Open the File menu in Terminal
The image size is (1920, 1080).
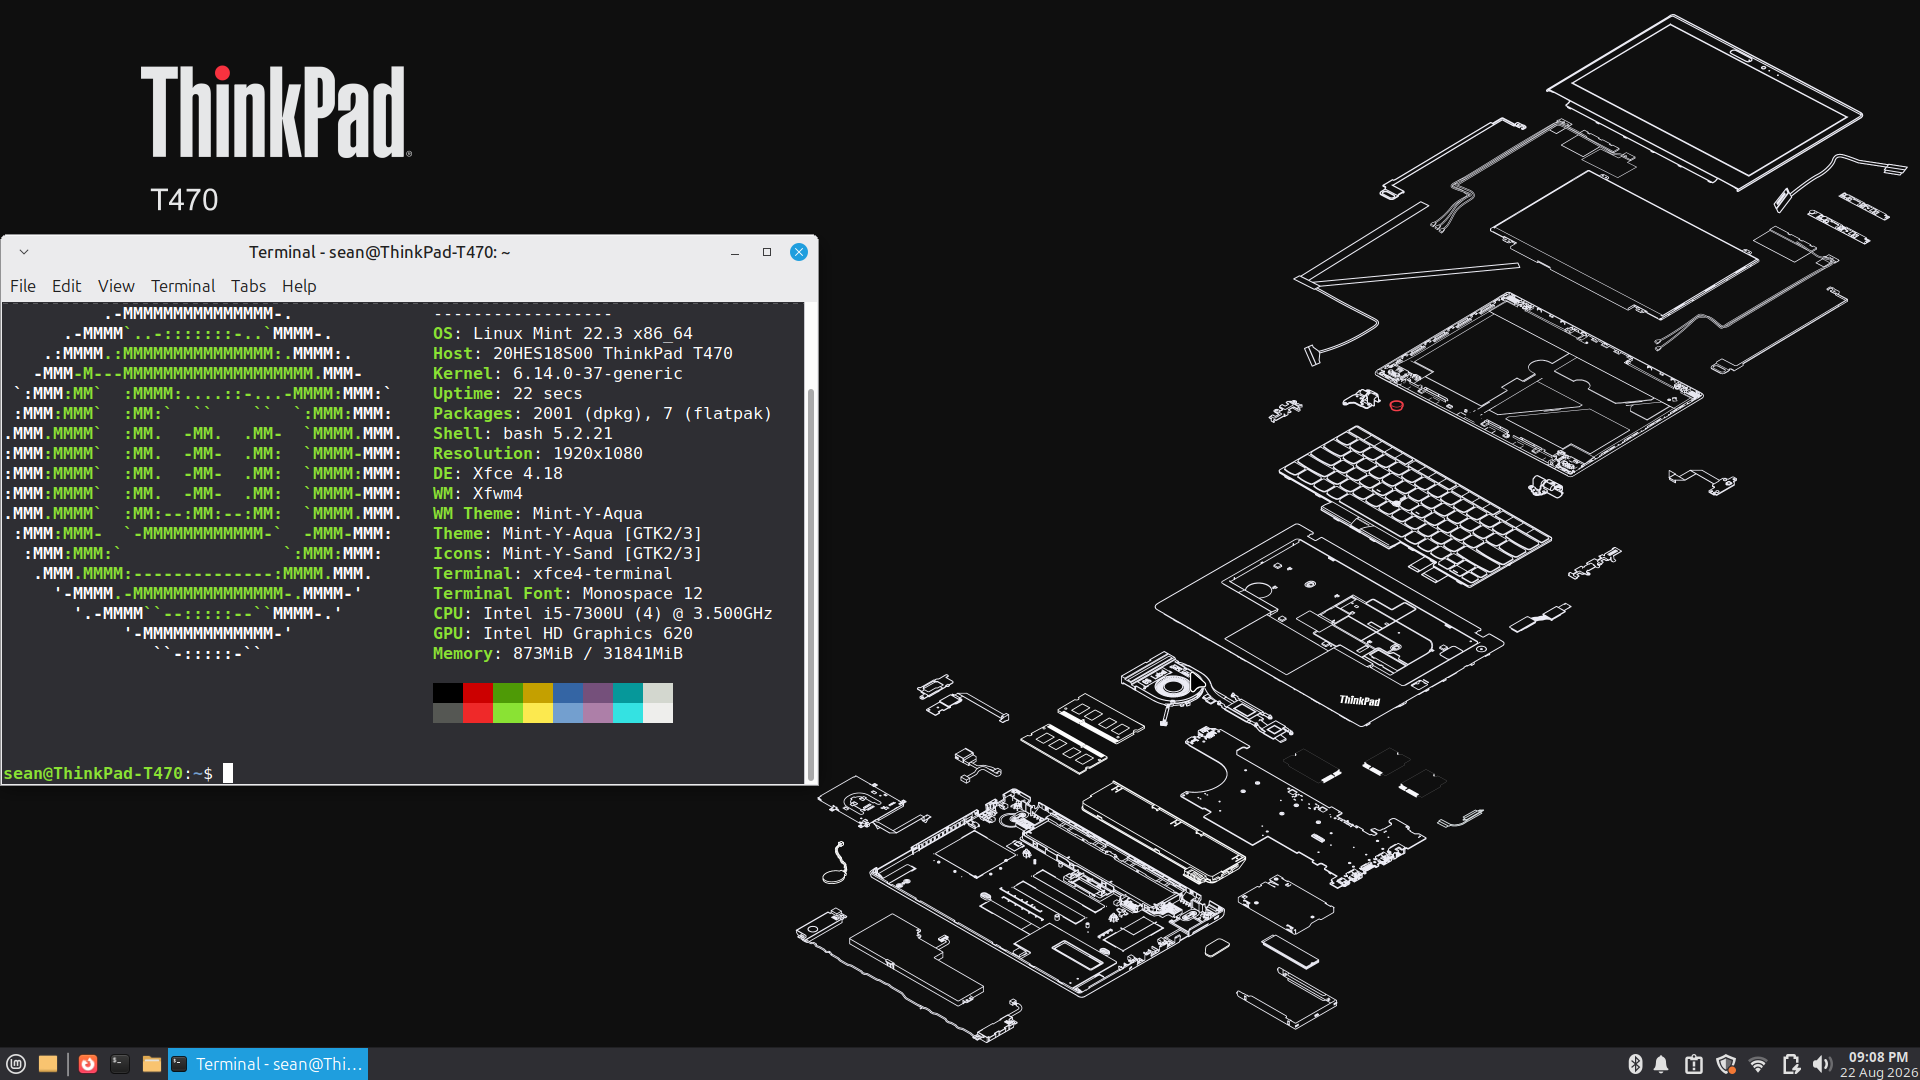(x=23, y=286)
